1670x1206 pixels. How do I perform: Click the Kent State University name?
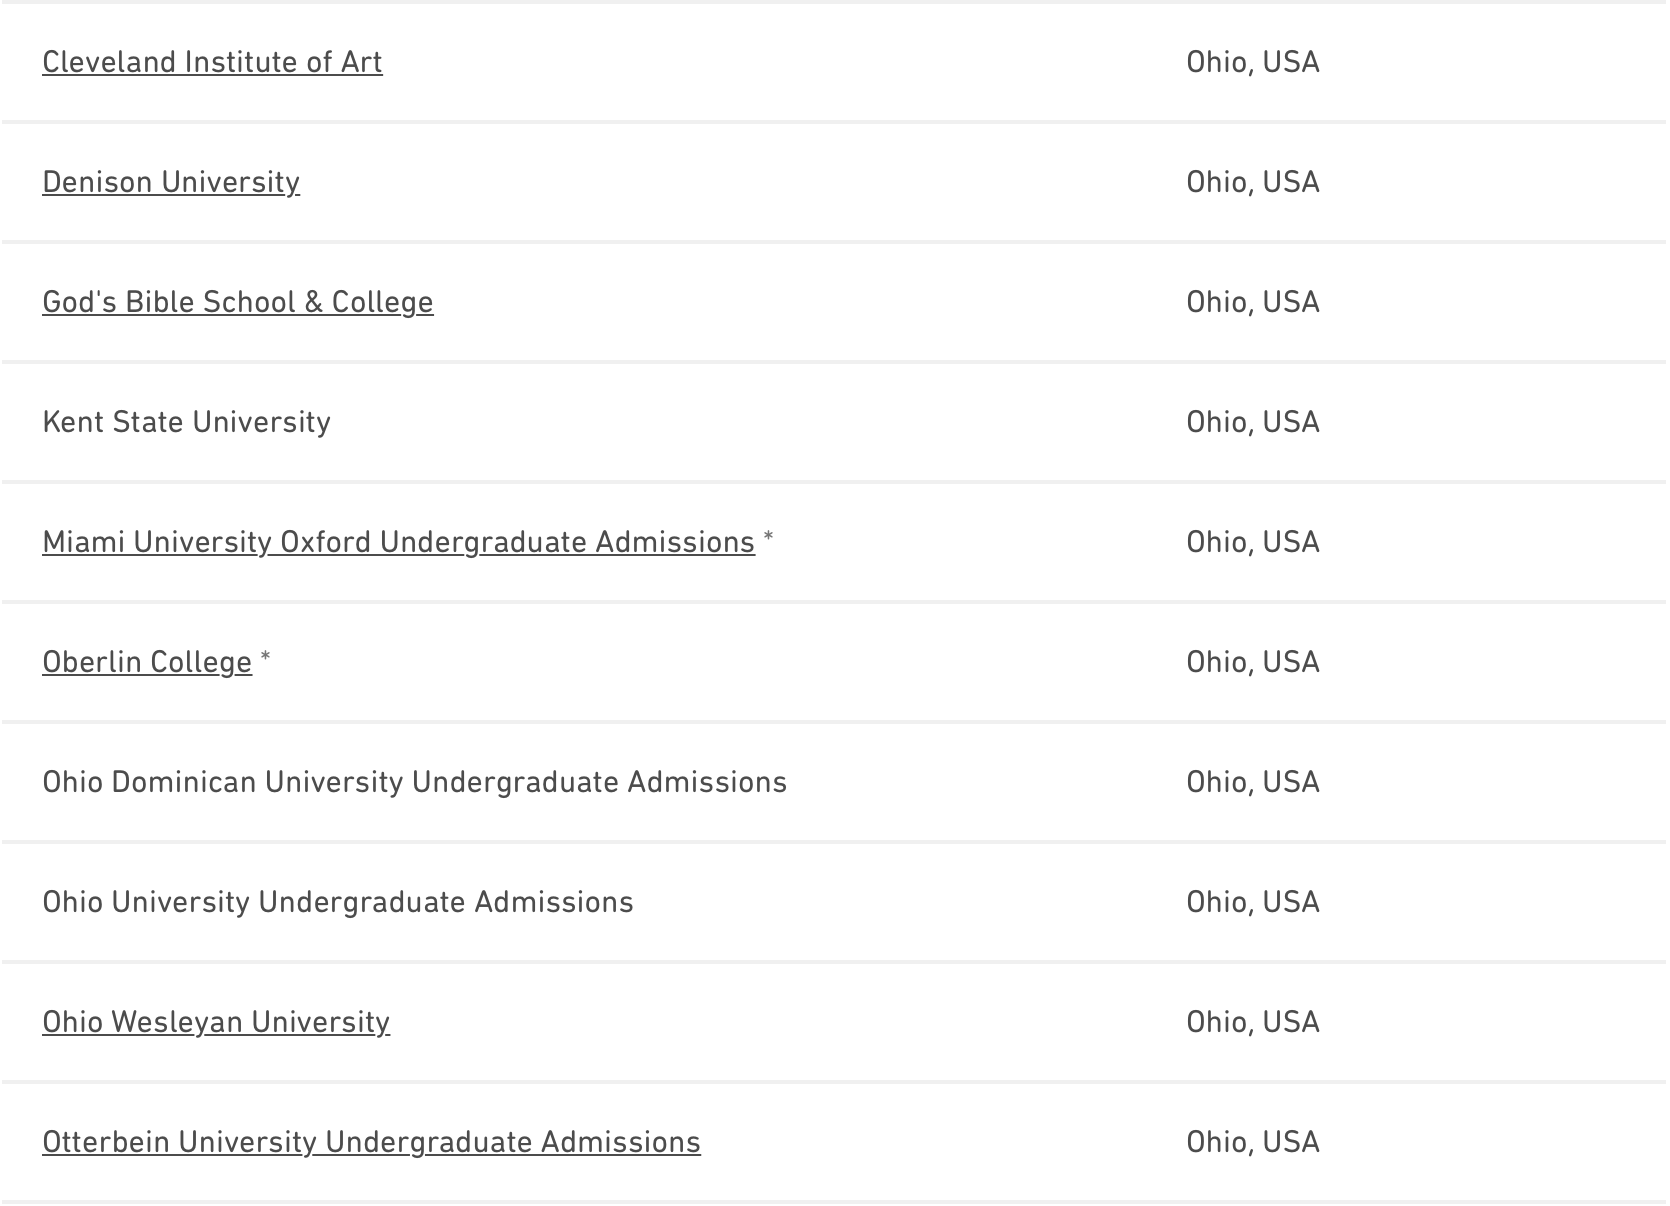(x=186, y=422)
